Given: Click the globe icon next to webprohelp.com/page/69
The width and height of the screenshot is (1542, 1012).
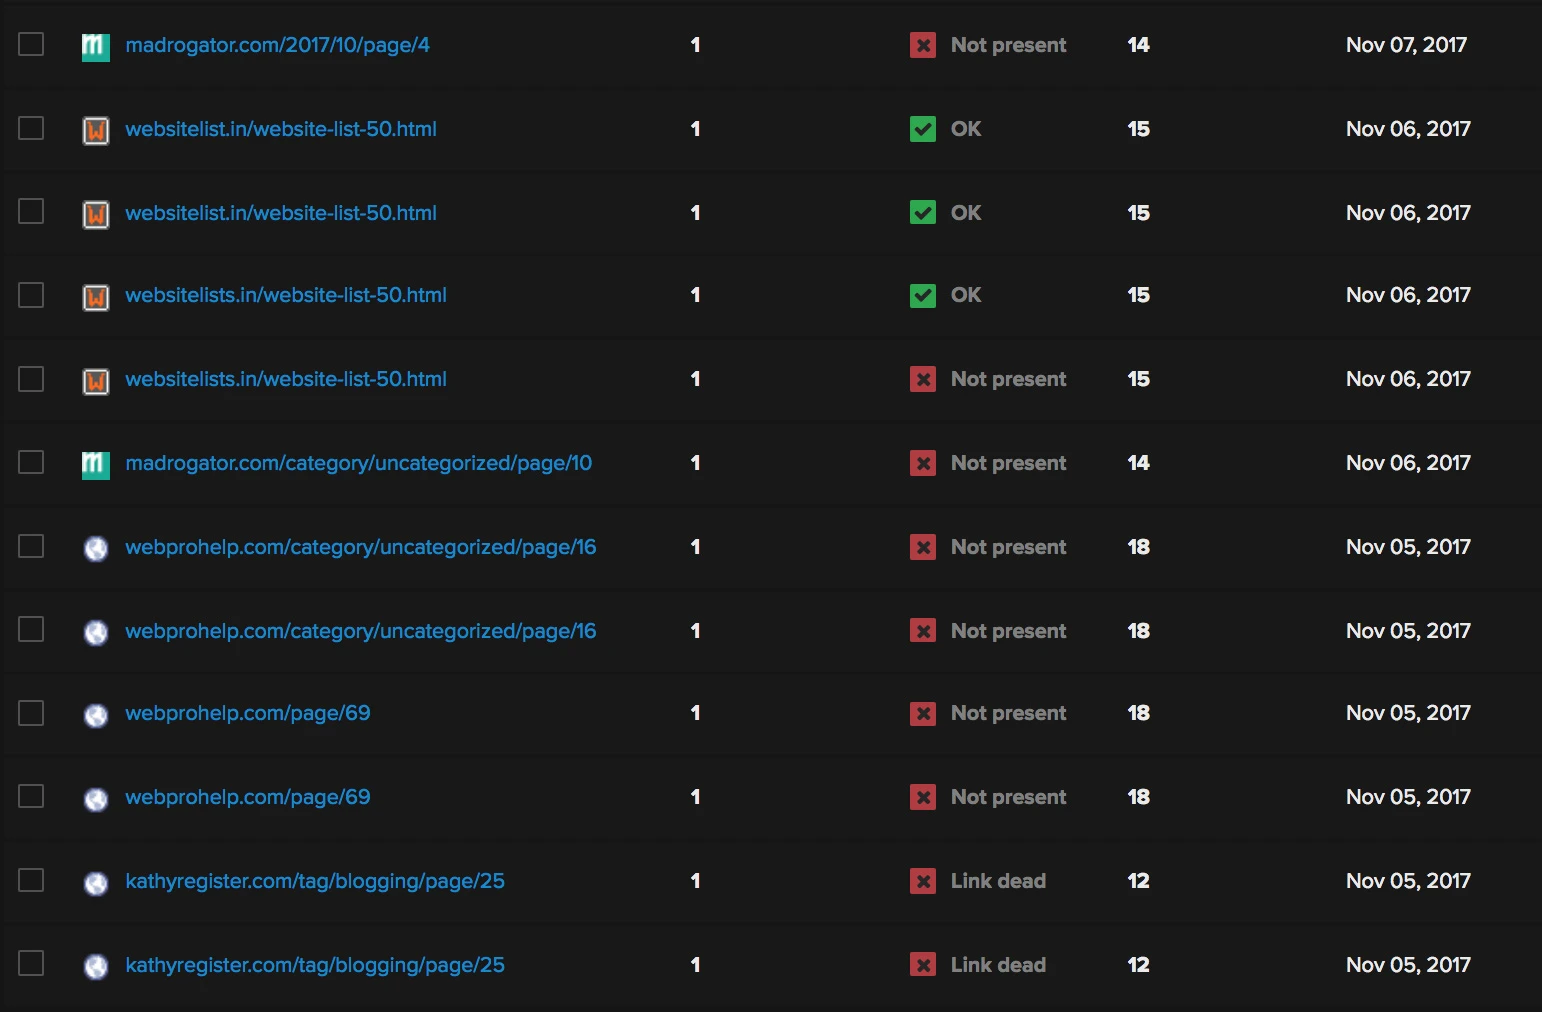Looking at the screenshot, I should (x=95, y=713).
